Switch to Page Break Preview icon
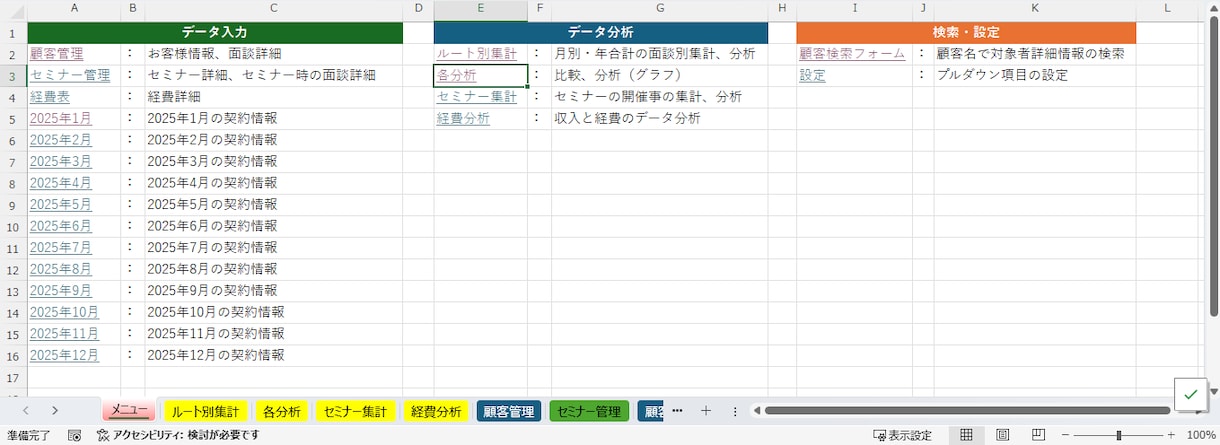 coord(1038,435)
